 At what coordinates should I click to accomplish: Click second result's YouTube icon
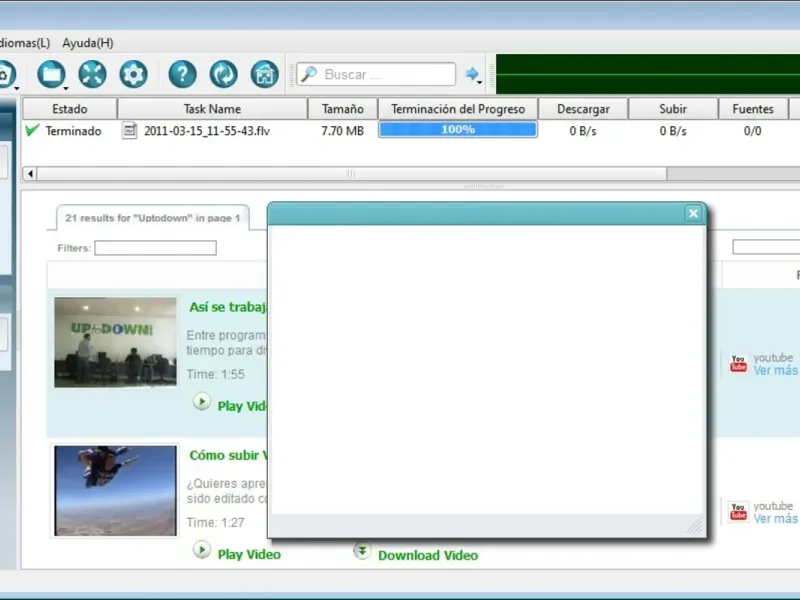[x=738, y=512]
